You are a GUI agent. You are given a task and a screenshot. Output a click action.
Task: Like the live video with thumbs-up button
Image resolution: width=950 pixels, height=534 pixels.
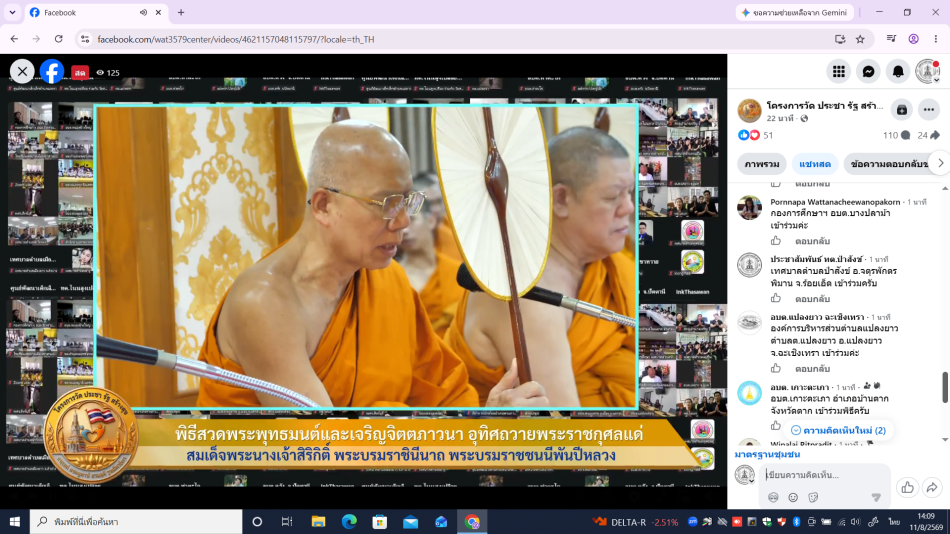pyautogui.click(x=907, y=487)
